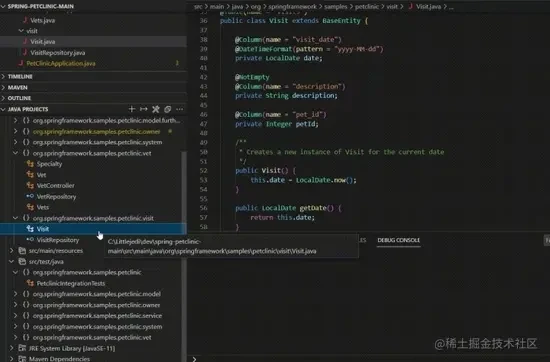Open PetClinicApplication.java file
550x362 pixels.
pyautogui.click(x=61, y=63)
